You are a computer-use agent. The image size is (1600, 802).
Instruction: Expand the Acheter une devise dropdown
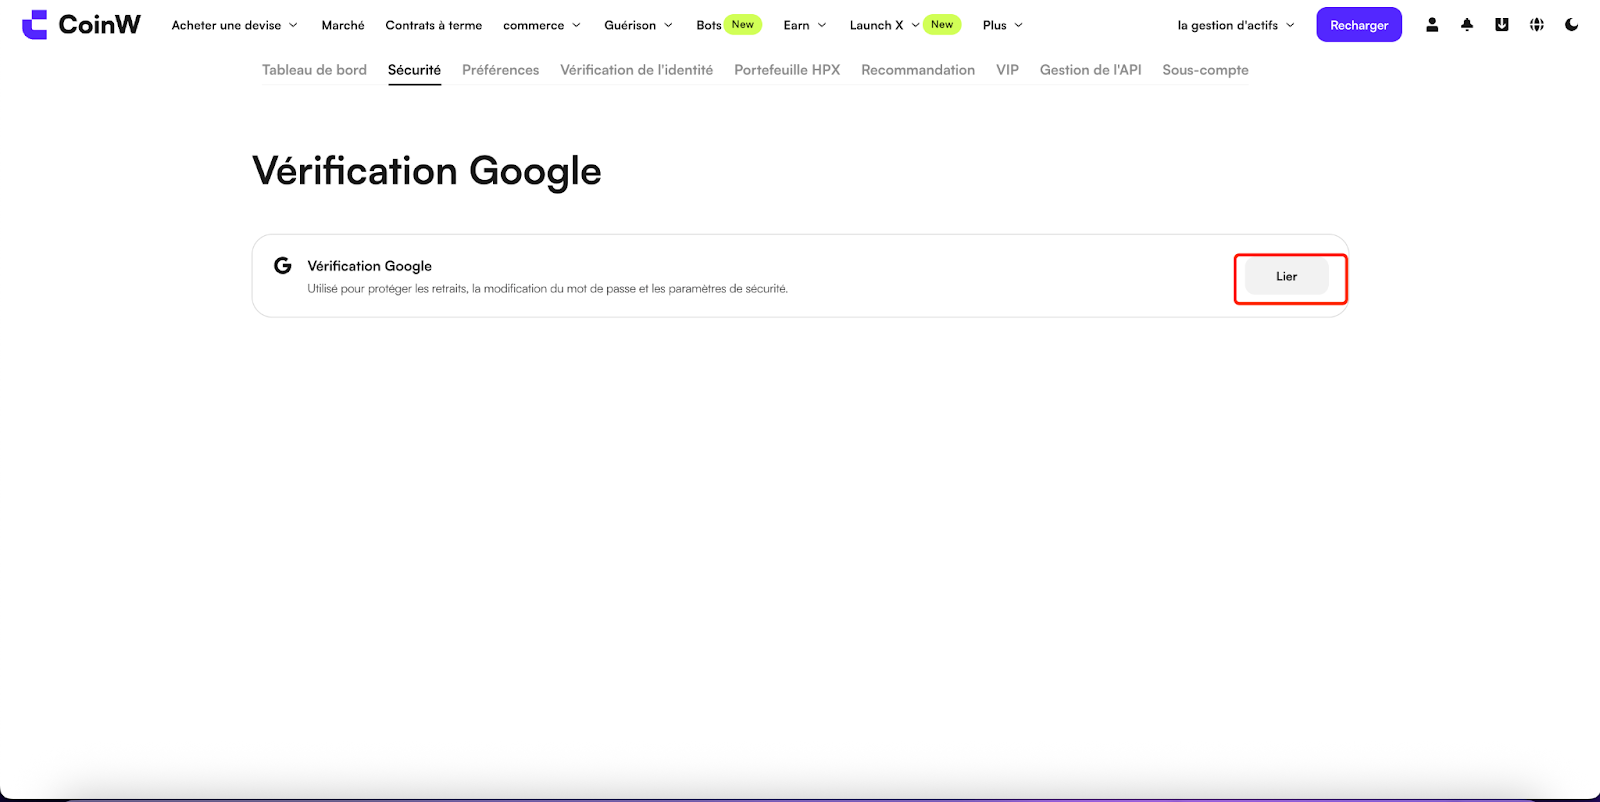click(x=235, y=25)
